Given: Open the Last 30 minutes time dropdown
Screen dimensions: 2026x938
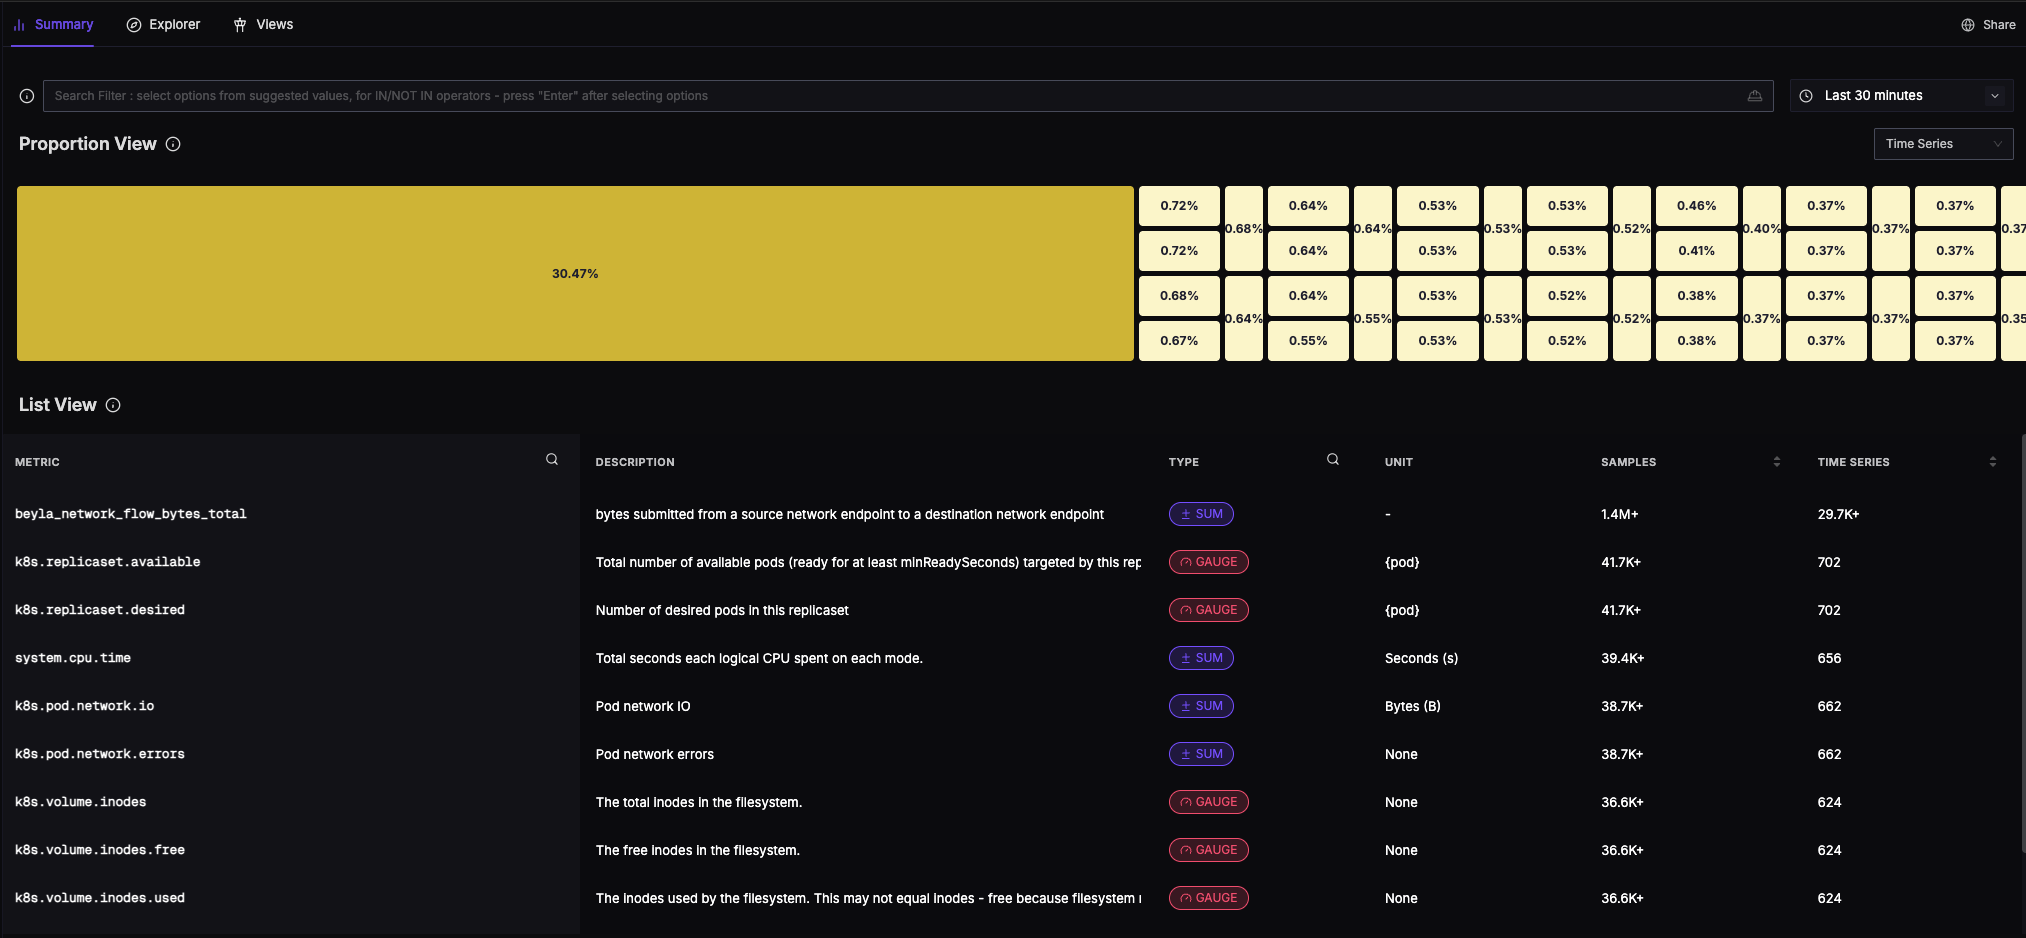Looking at the screenshot, I should point(1900,96).
